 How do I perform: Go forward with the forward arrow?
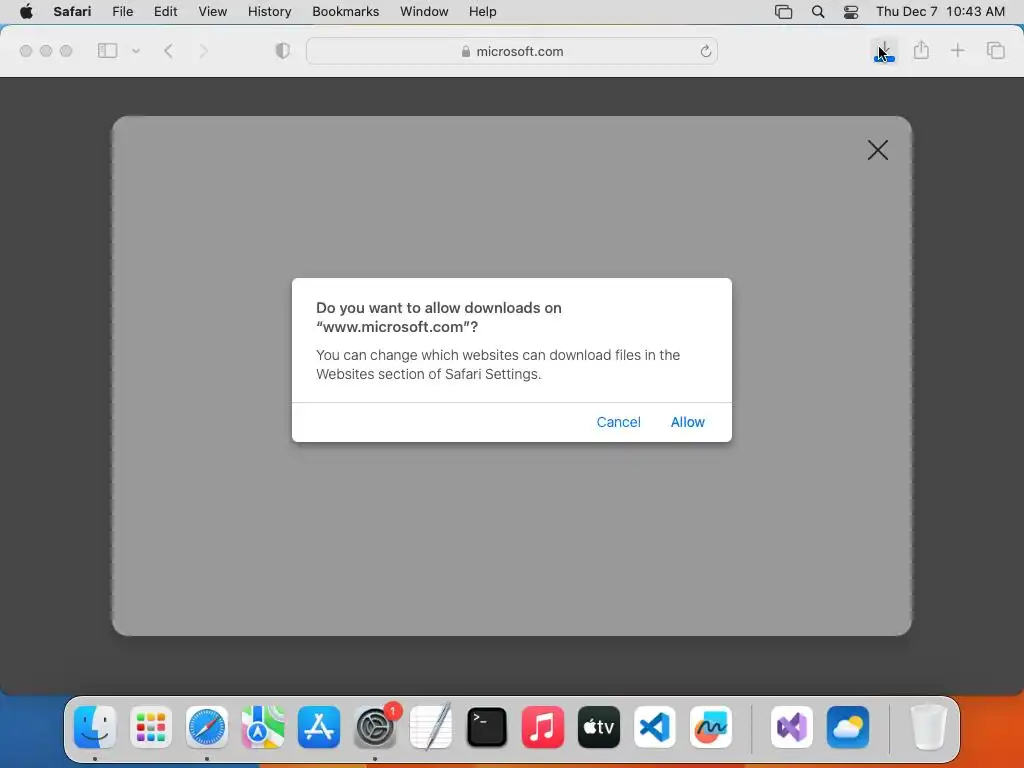[x=203, y=51]
